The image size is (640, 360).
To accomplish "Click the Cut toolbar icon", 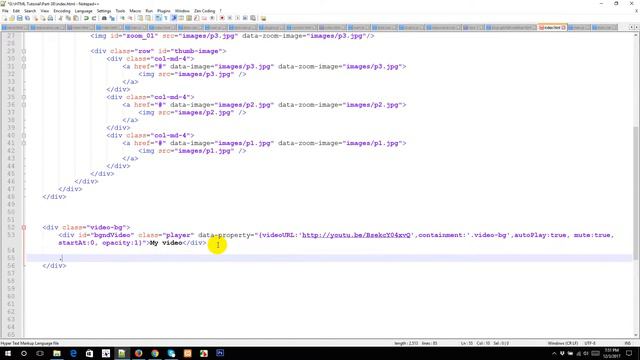I will click(60, 18).
